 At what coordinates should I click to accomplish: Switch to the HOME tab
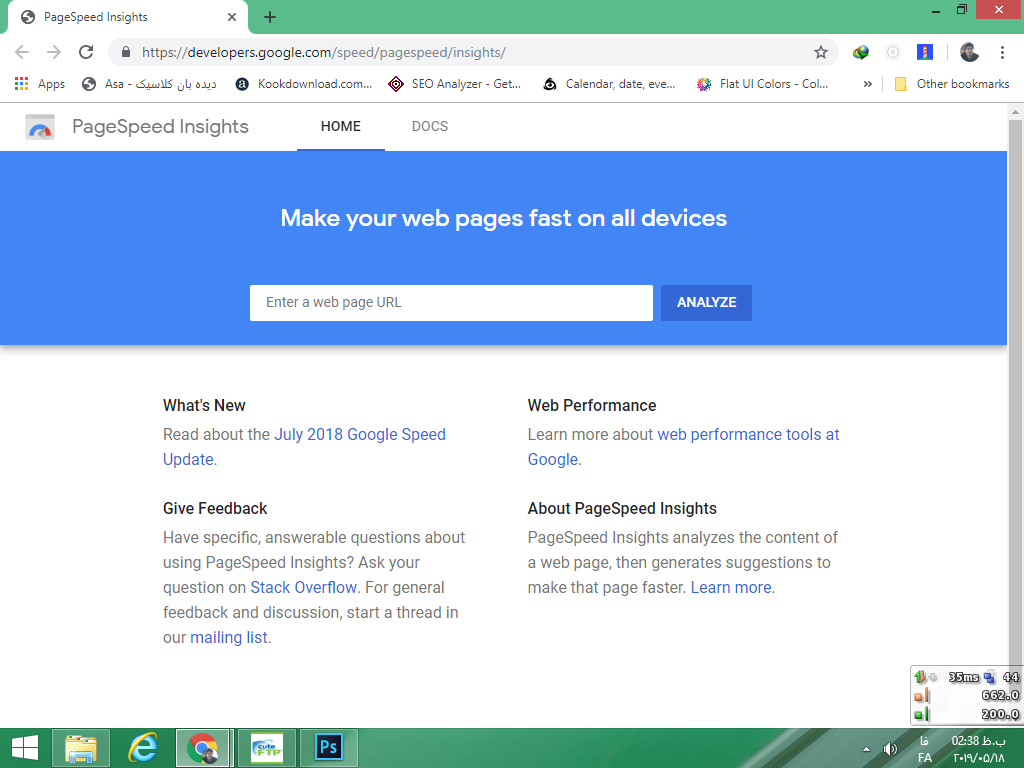pyautogui.click(x=340, y=127)
